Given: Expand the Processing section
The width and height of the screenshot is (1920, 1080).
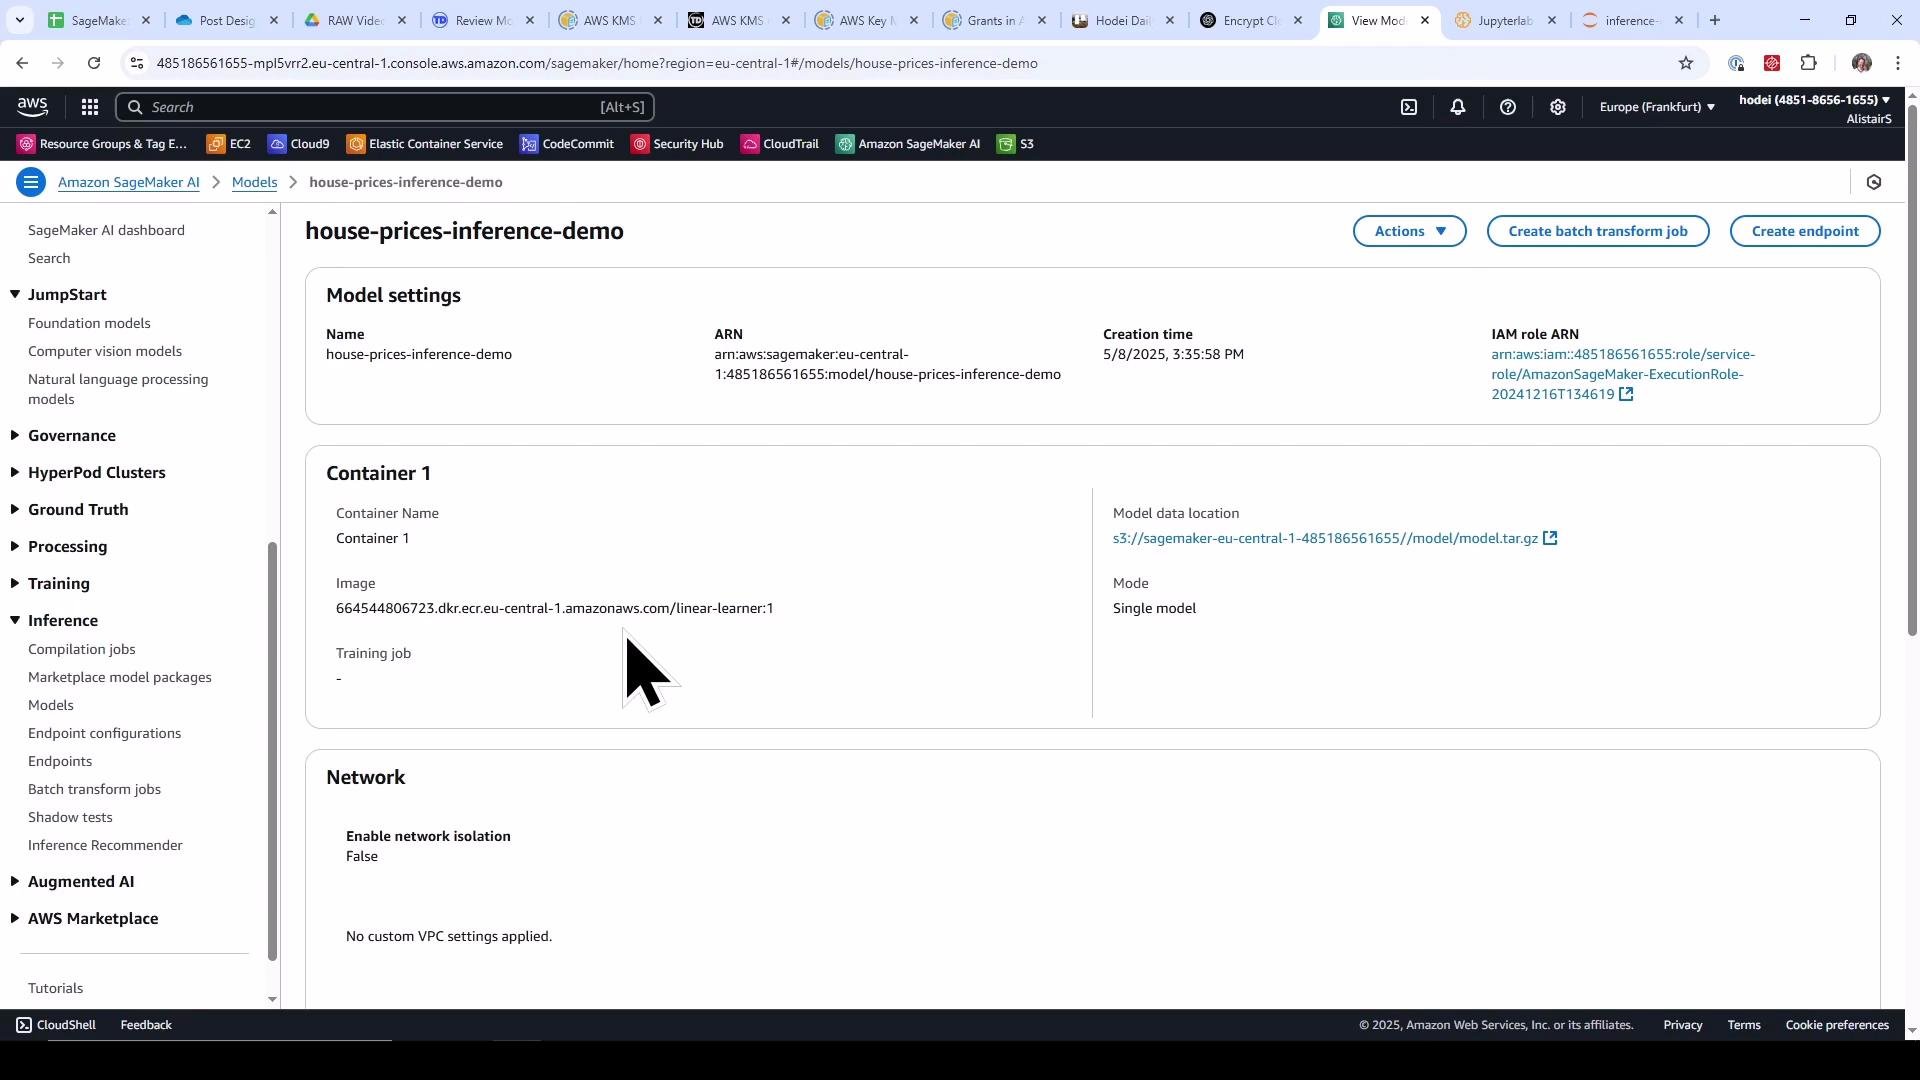Looking at the screenshot, I should (15, 547).
